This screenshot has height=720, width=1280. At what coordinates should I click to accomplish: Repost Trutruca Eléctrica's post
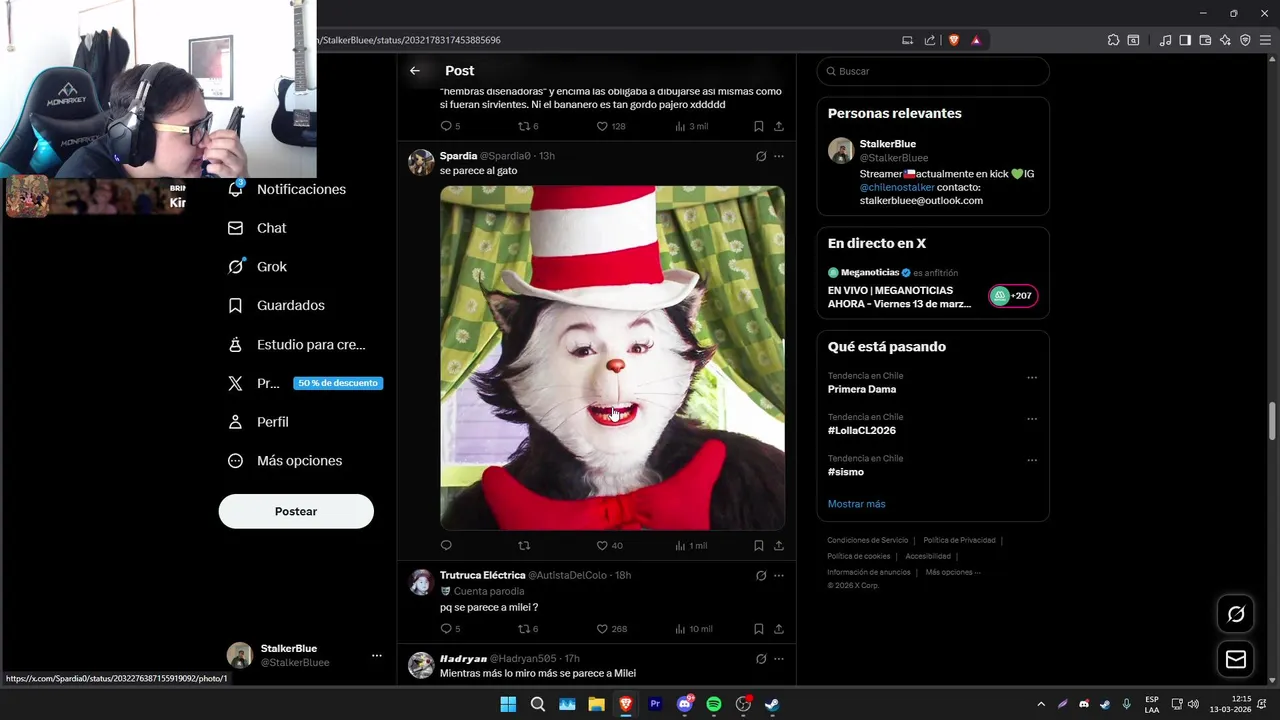tap(528, 629)
